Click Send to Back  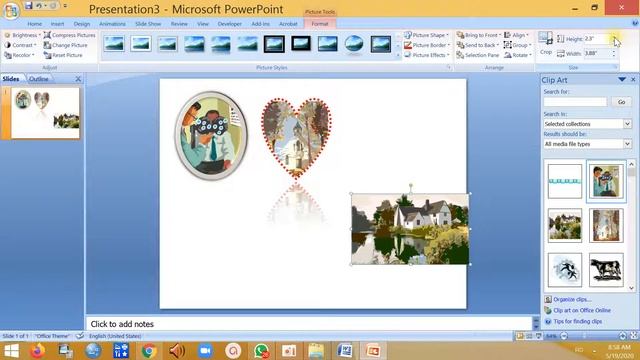[x=478, y=45]
